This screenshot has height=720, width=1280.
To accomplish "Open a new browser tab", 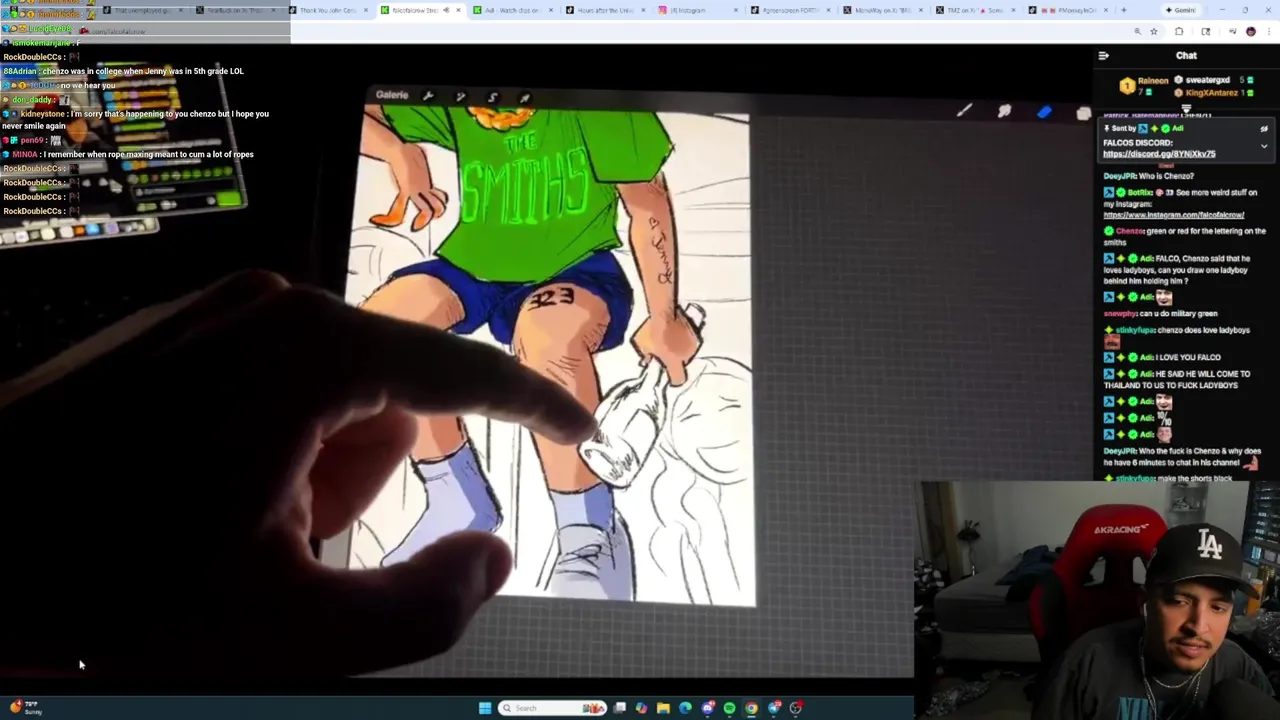I will 1123,10.
